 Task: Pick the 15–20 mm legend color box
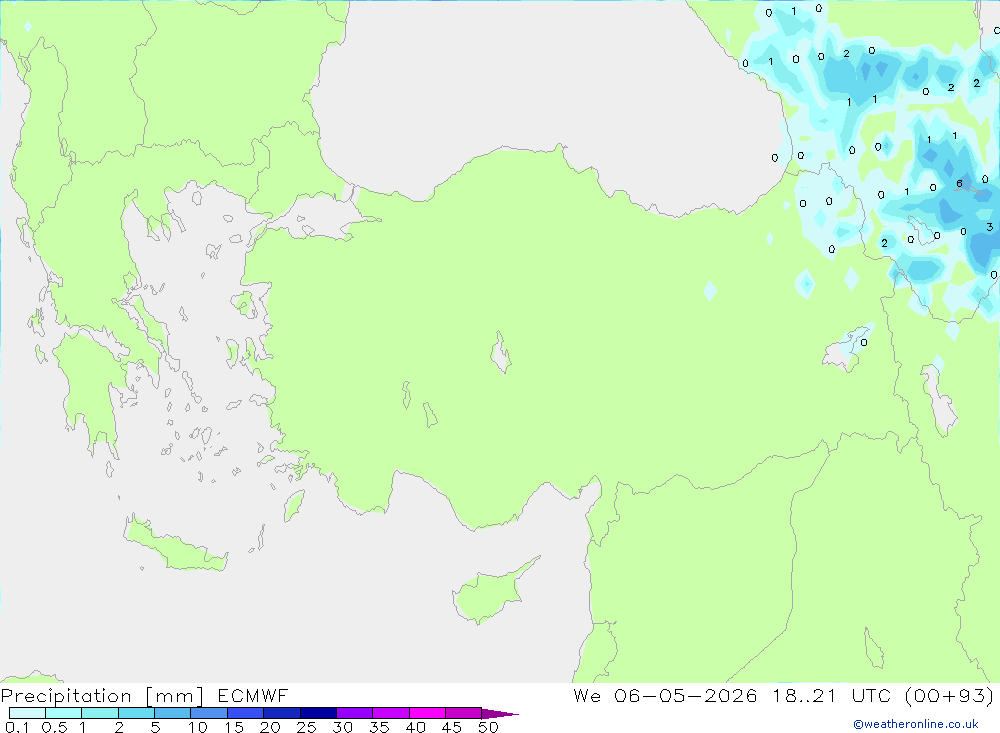click(246, 713)
